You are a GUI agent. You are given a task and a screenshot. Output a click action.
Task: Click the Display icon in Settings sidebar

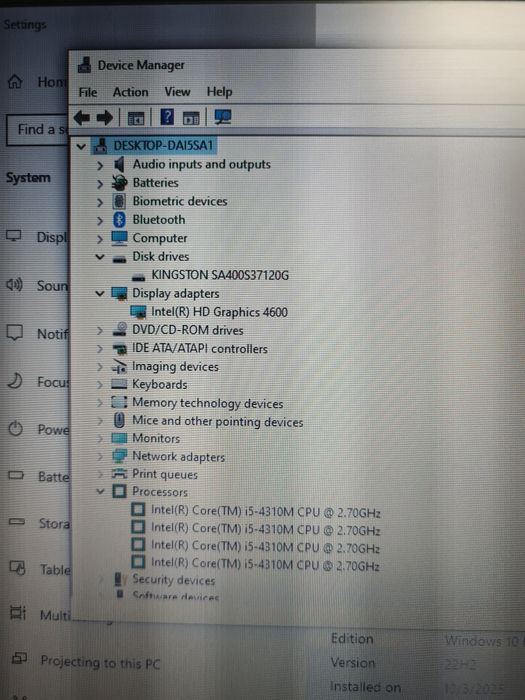[14, 236]
